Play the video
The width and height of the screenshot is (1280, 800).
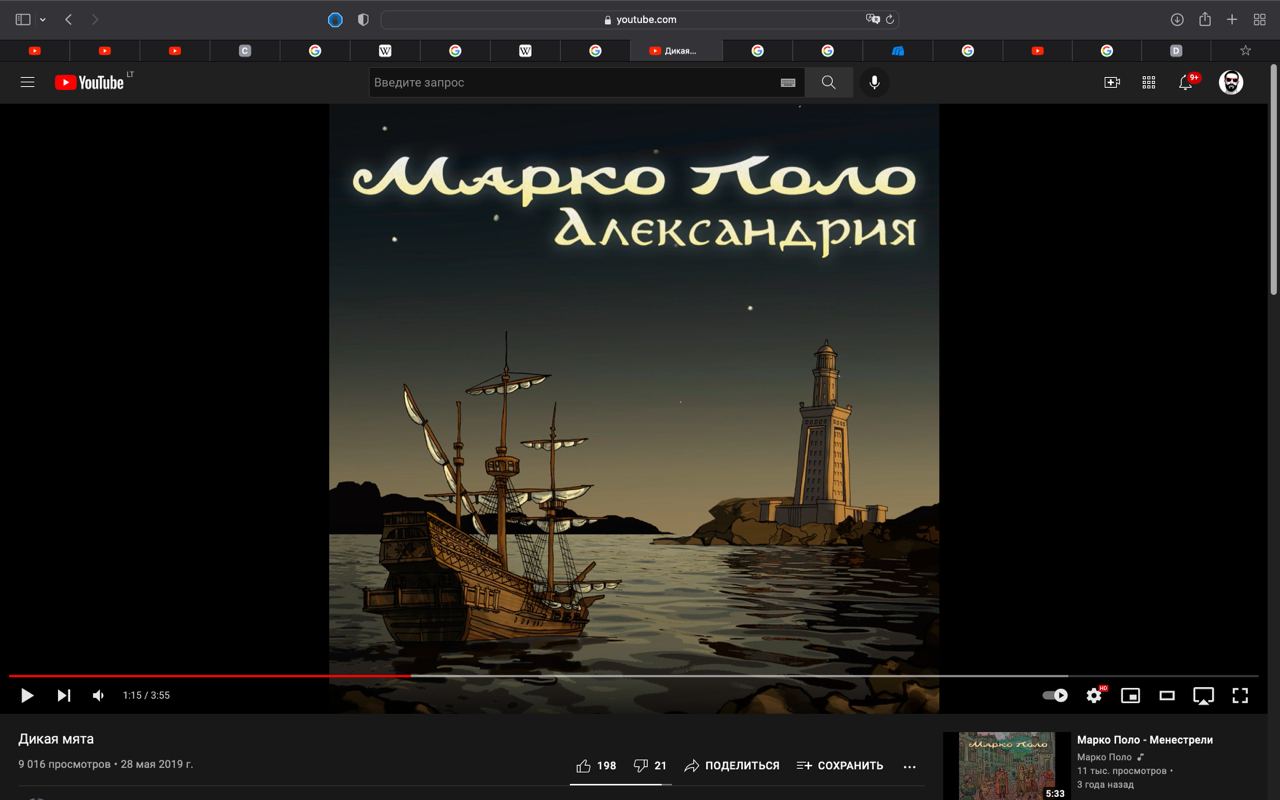[x=27, y=695]
